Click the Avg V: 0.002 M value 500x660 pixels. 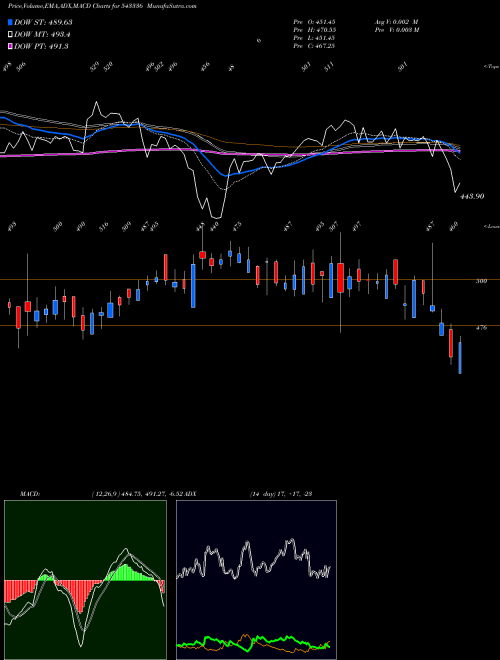click(x=396, y=21)
